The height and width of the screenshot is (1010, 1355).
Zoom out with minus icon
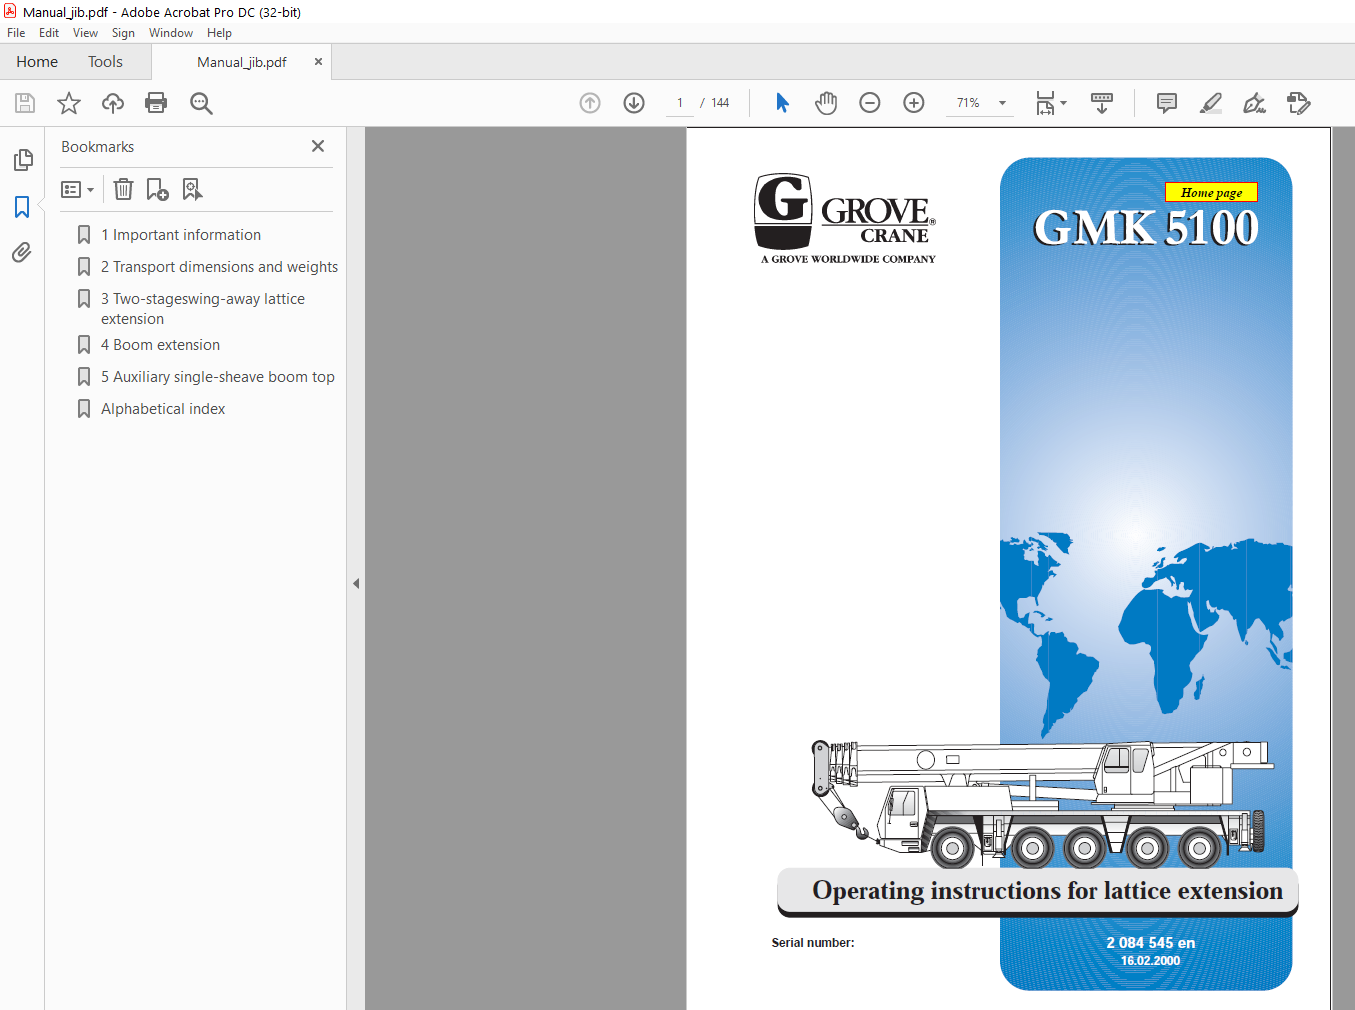(870, 103)
